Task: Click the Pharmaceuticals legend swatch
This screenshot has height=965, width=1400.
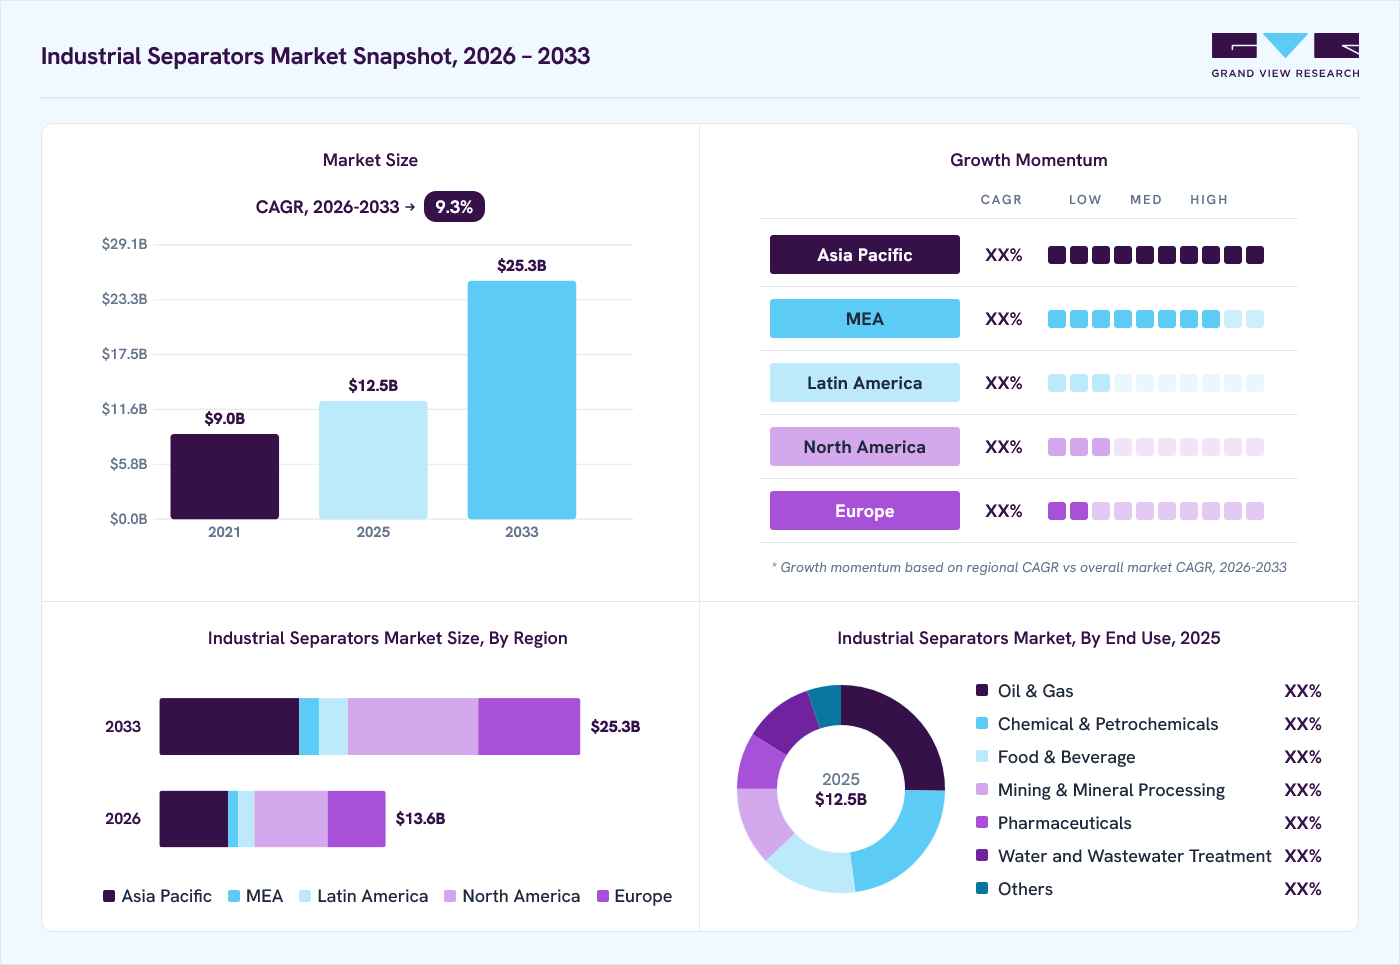Action: tap(982, 822)
